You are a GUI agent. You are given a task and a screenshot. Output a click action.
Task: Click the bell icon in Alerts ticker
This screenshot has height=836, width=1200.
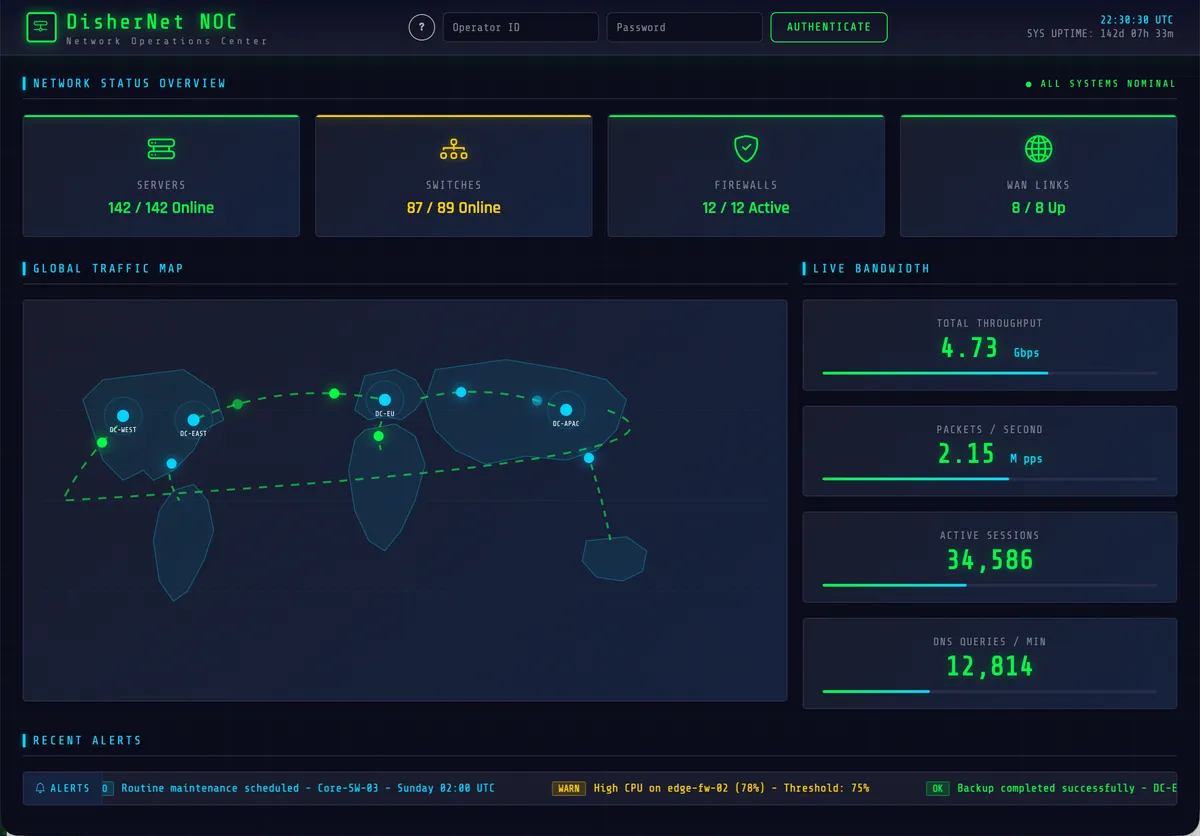(40, 788)
